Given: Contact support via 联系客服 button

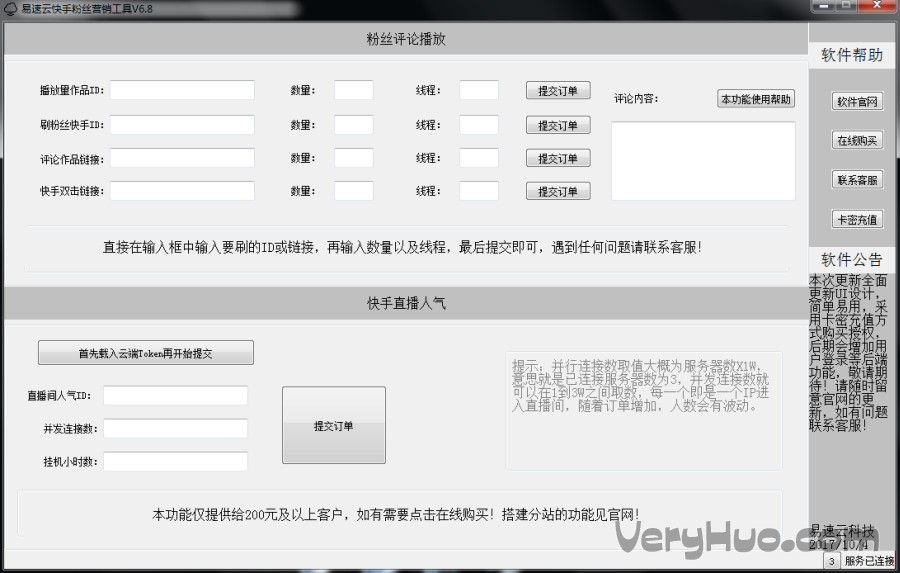Looking at the screenshot, I should 857,180.
